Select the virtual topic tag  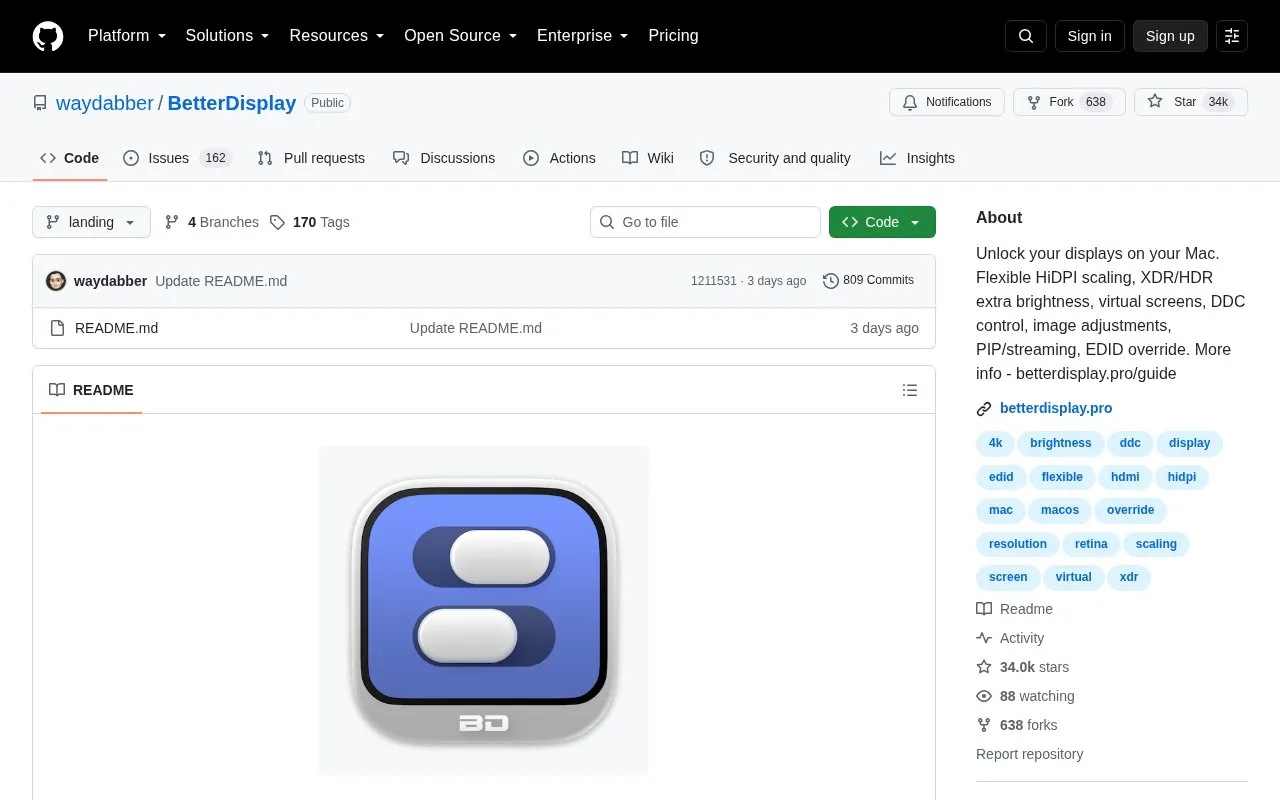point(1074,577)
